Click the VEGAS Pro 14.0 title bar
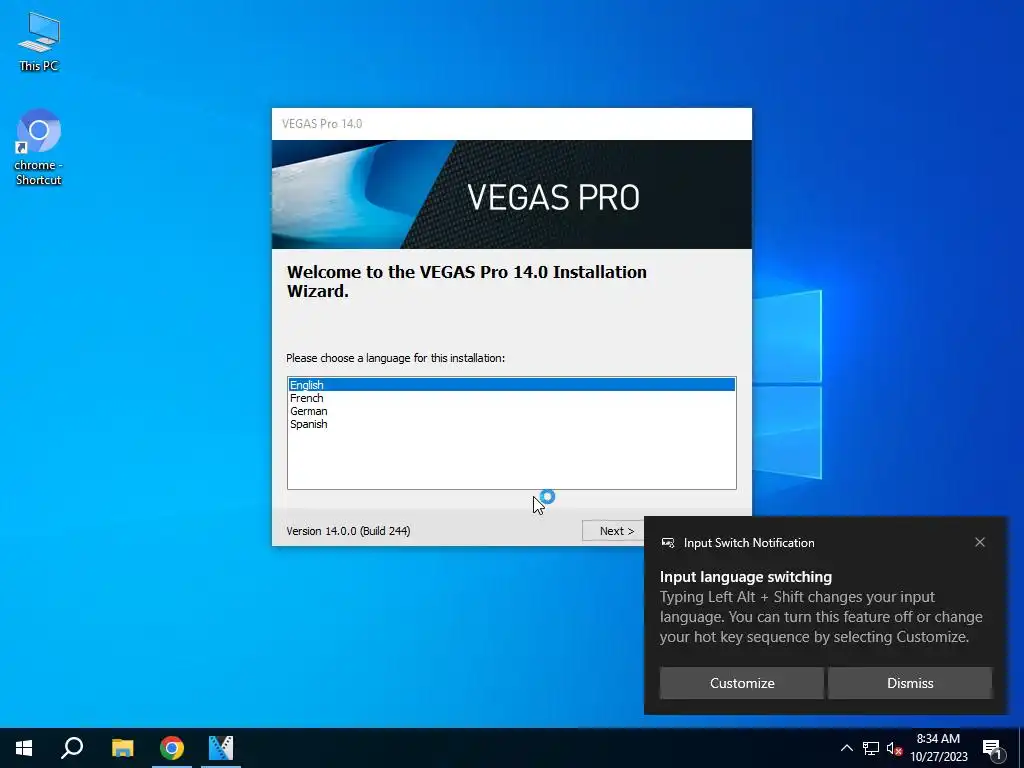 [x=511, y=124]
